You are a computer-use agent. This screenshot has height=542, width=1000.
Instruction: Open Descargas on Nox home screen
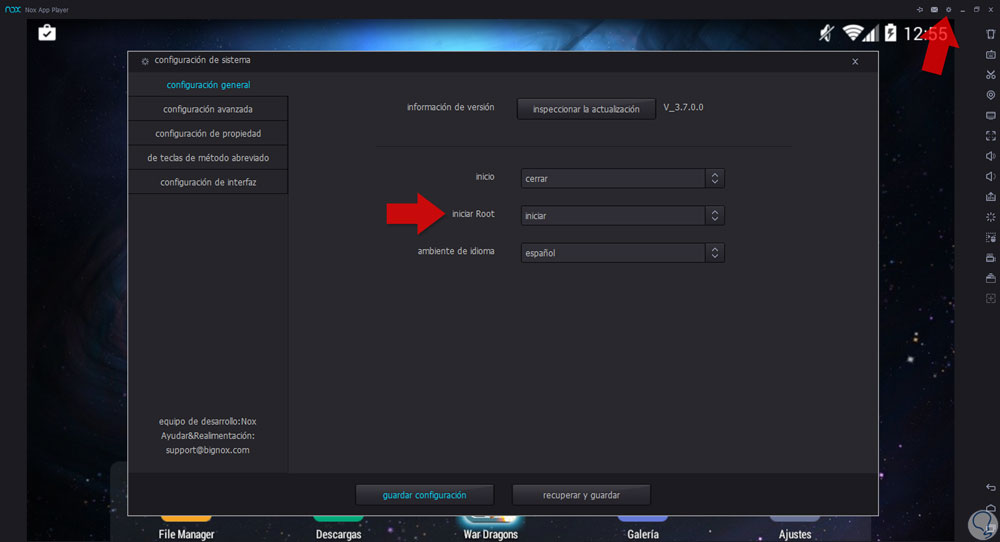pos(339,526)
